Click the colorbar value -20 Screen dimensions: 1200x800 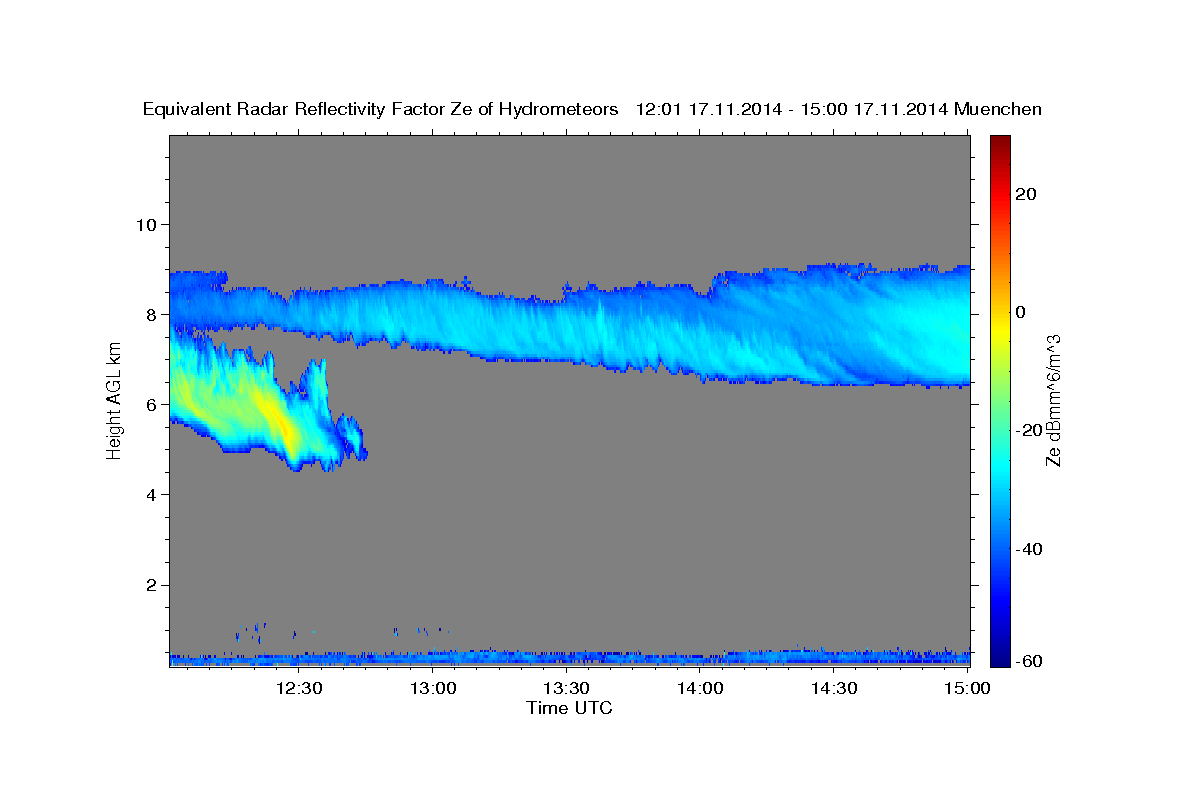(x=1029, y=430)
